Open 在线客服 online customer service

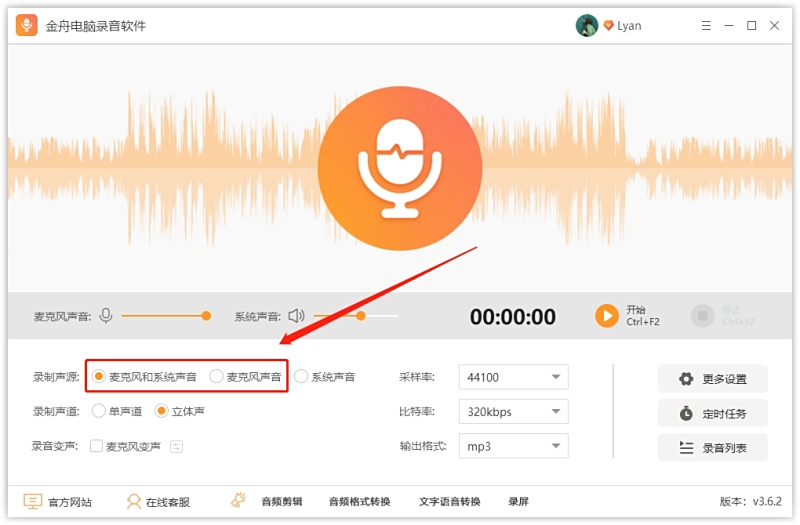(158, 502)
